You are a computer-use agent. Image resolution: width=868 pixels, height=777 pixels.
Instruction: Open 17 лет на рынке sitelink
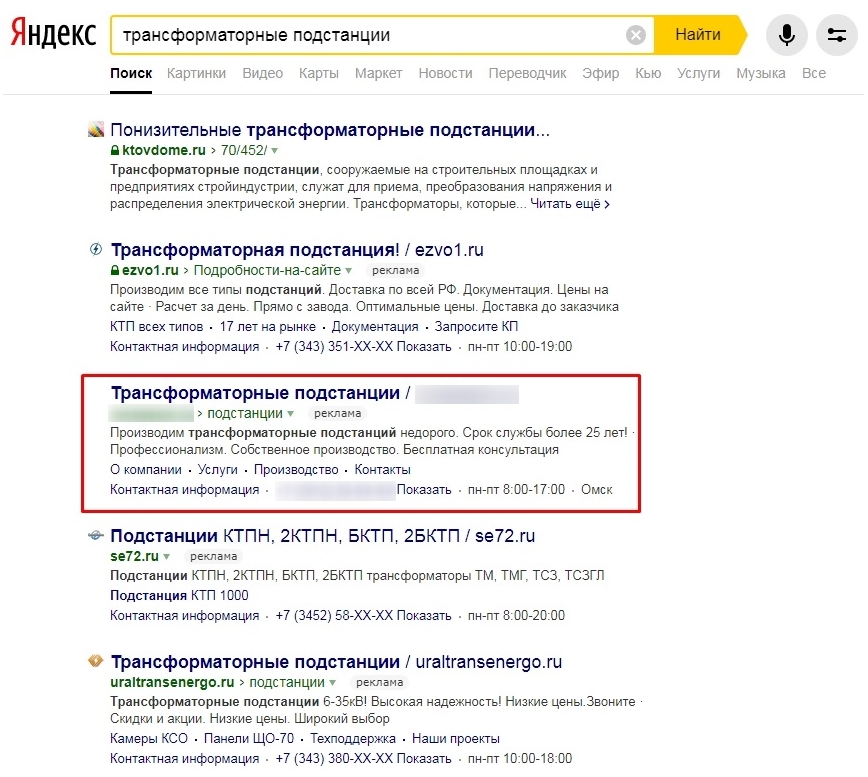tap(267, 327)
